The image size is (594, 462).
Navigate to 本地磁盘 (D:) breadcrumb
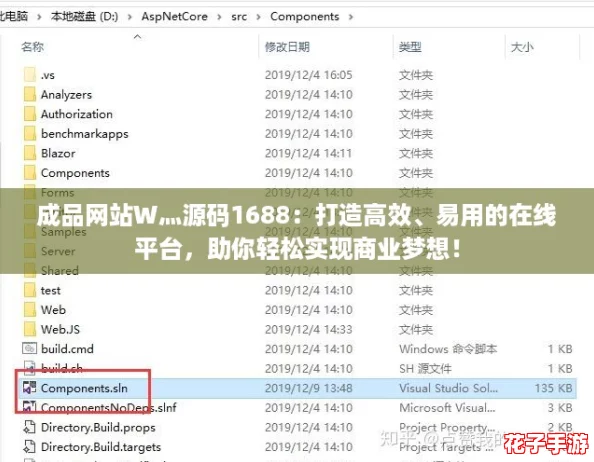click(84, 17)
